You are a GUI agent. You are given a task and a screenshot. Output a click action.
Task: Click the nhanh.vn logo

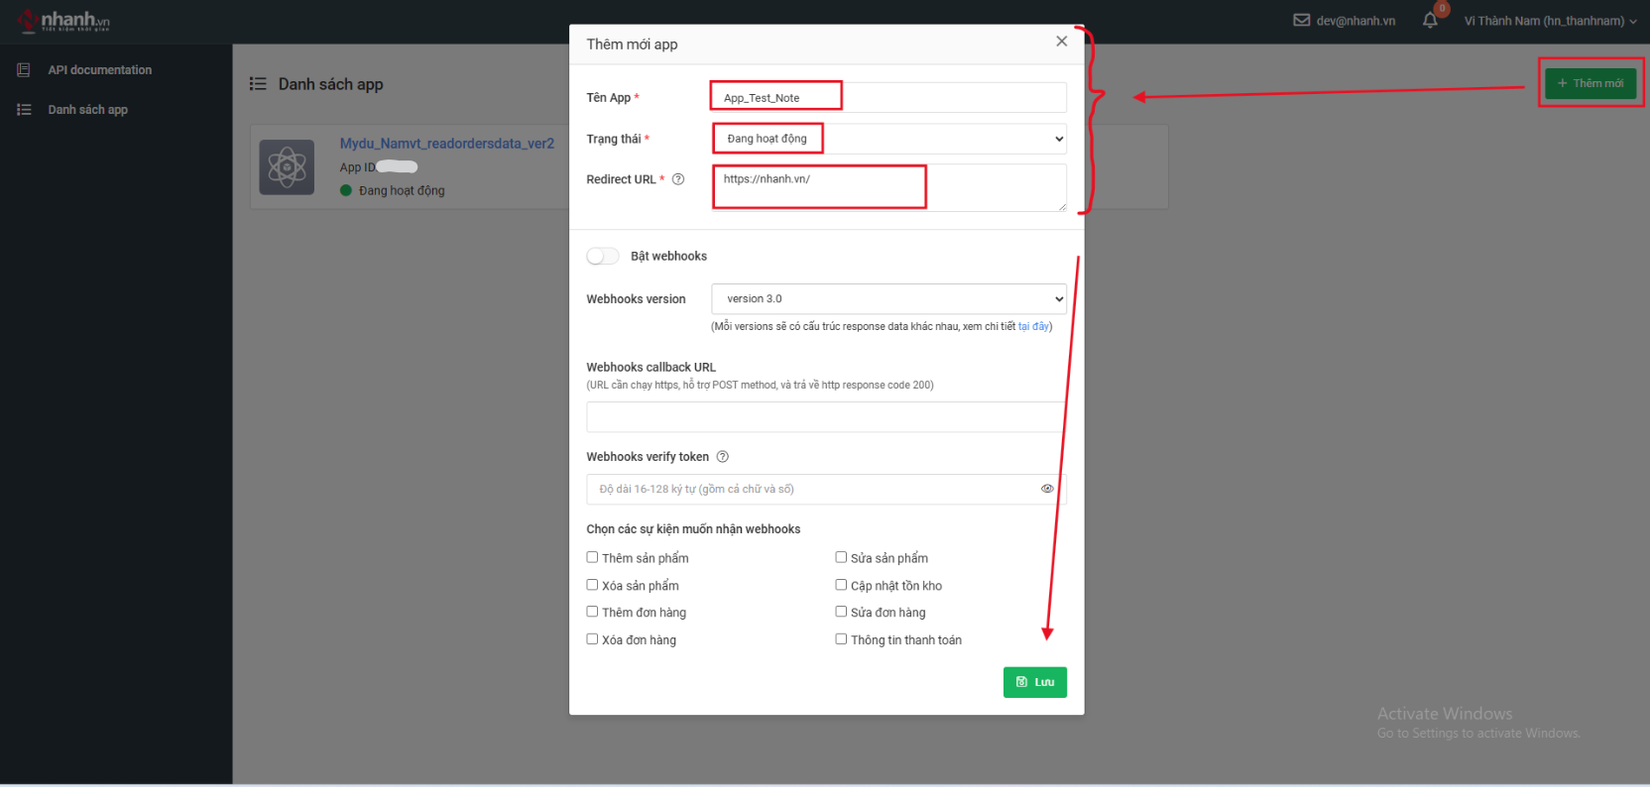64,21
